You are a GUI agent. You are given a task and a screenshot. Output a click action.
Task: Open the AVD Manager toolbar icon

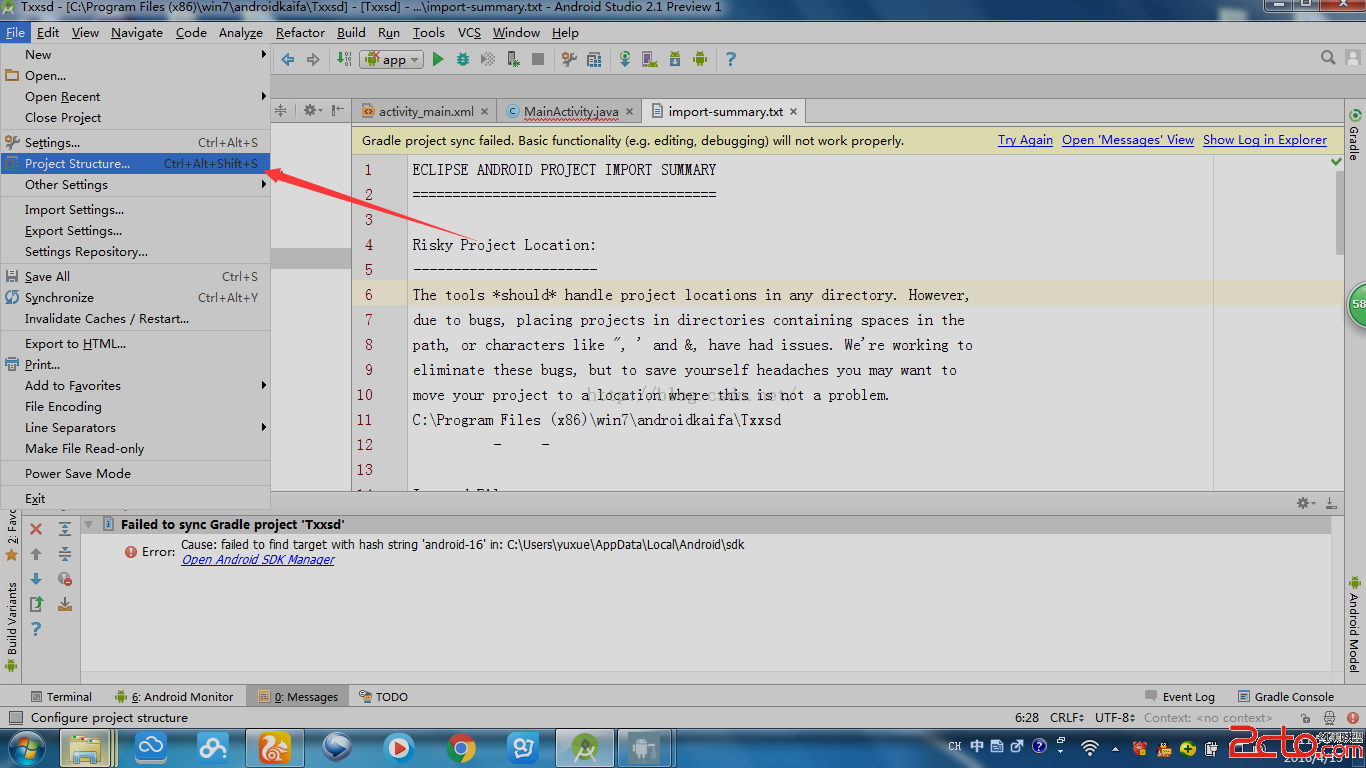click(x=649, y=60)
